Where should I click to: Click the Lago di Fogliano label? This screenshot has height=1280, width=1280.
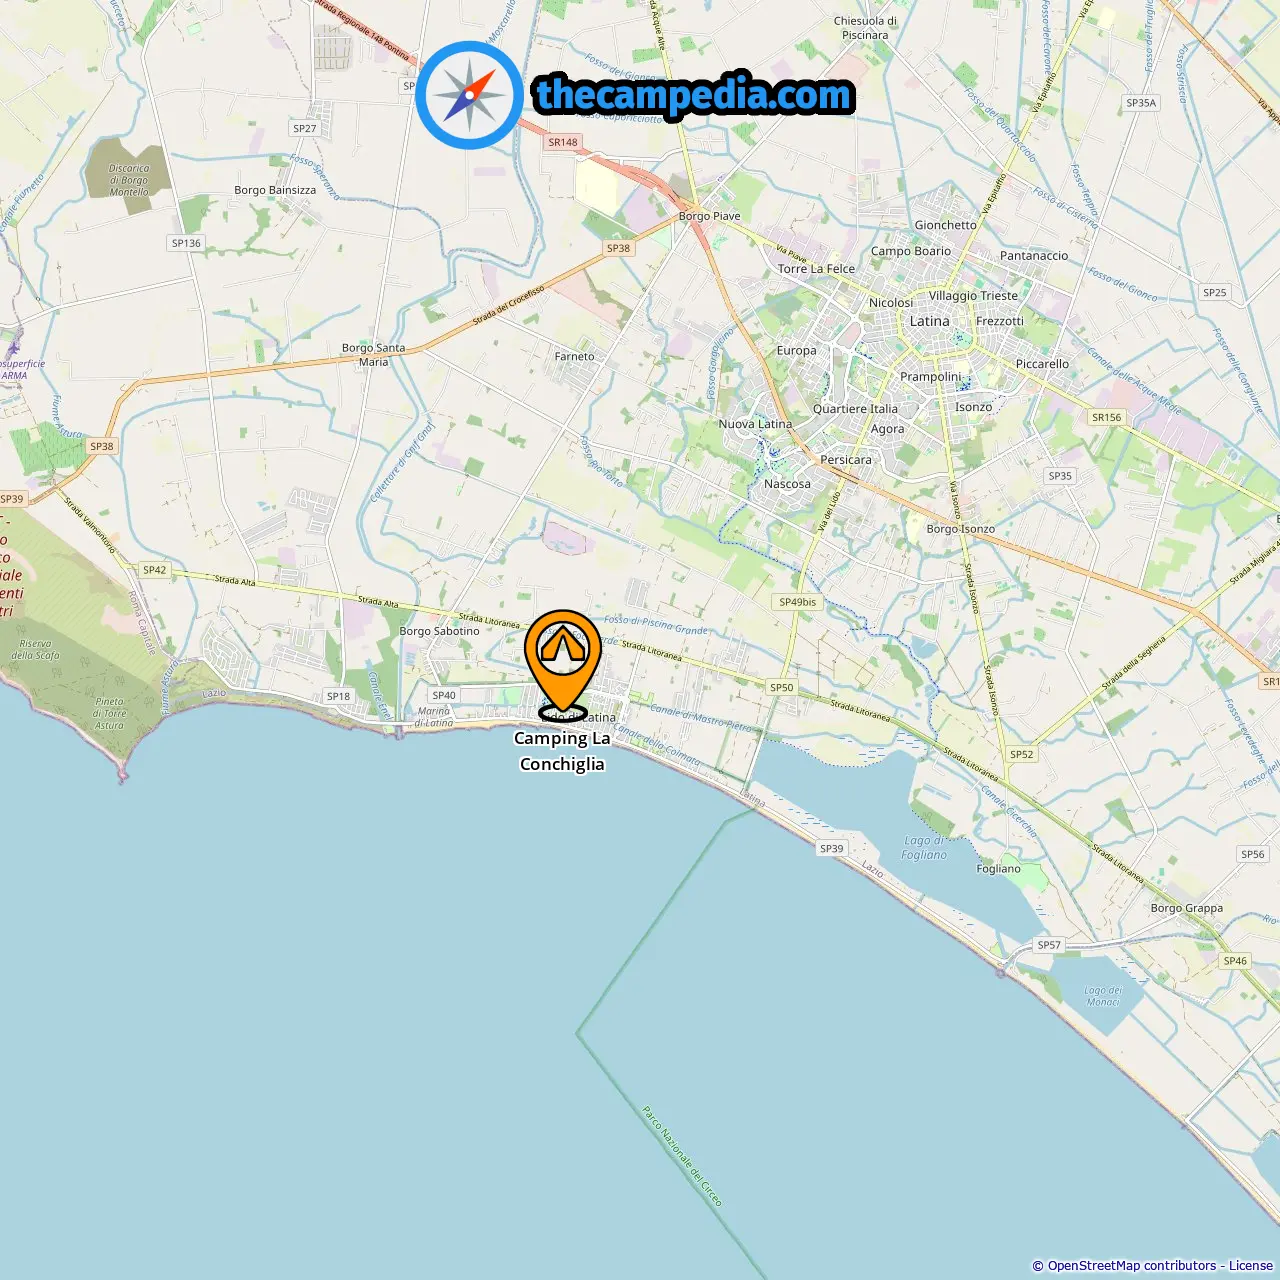pos(924,847)
